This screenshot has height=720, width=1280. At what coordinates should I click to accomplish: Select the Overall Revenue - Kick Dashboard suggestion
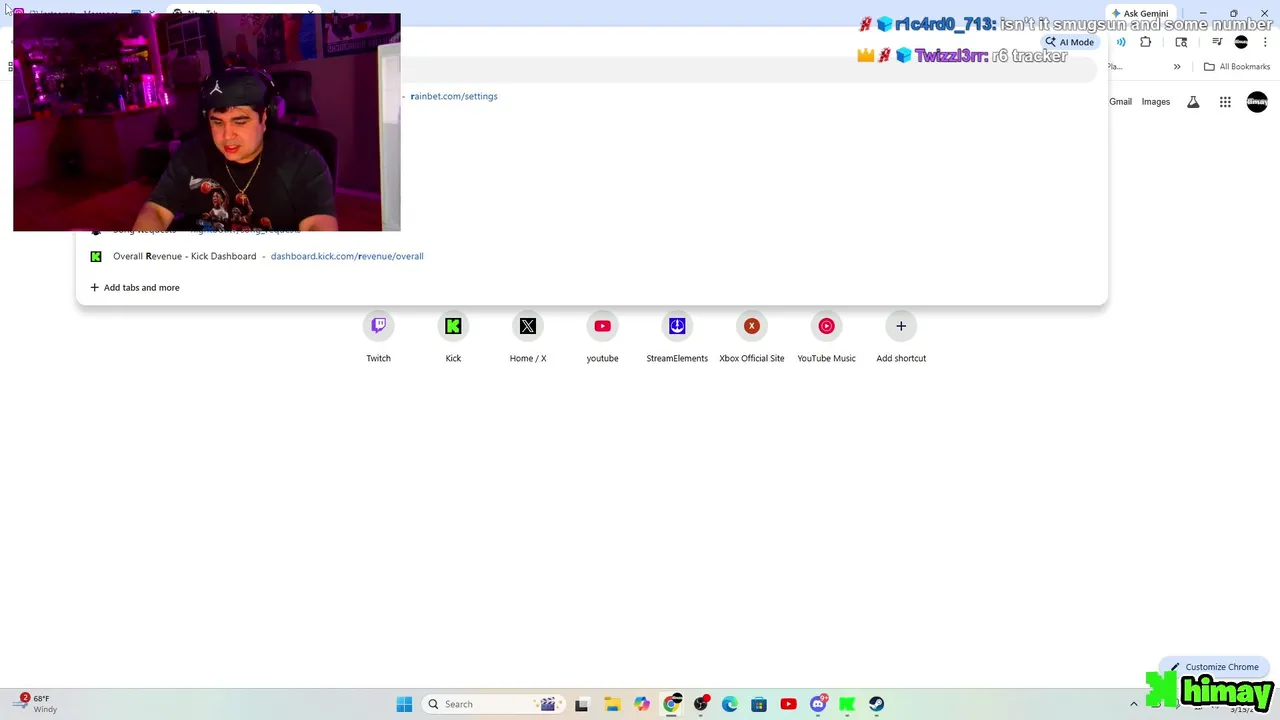point(592,256)
